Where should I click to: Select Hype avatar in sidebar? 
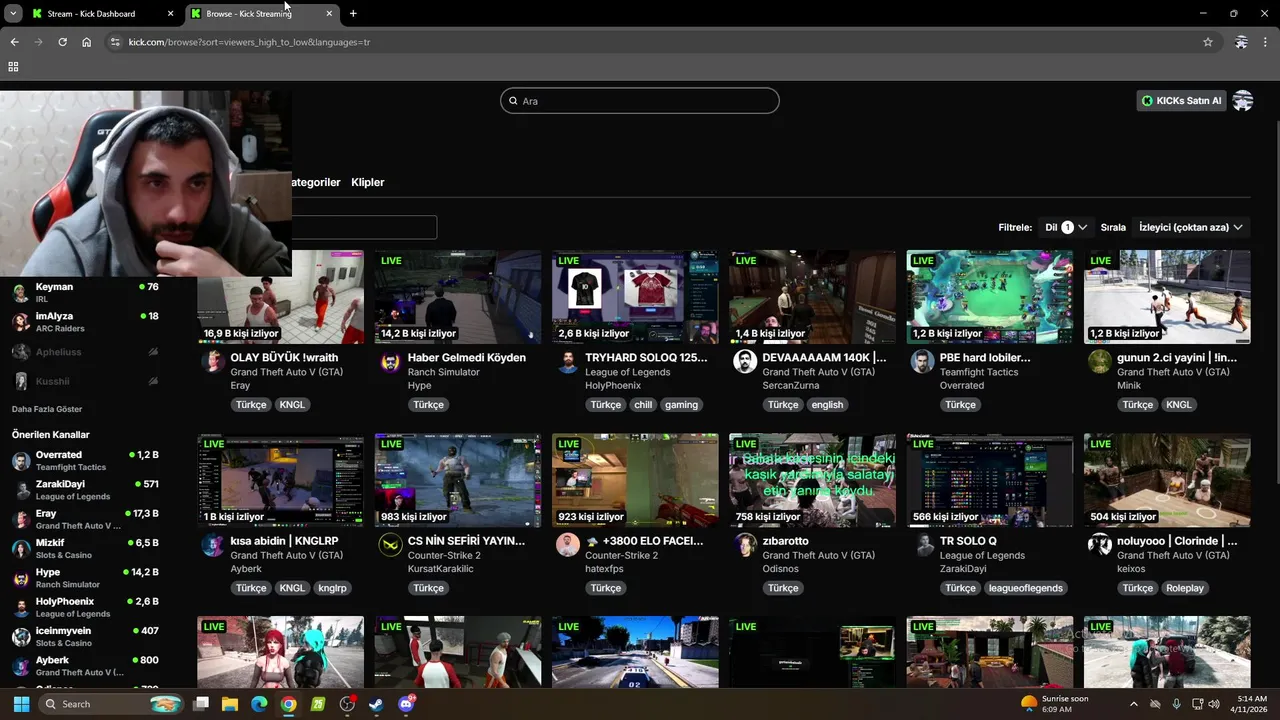pyautogui.click(x=21, y=578)
